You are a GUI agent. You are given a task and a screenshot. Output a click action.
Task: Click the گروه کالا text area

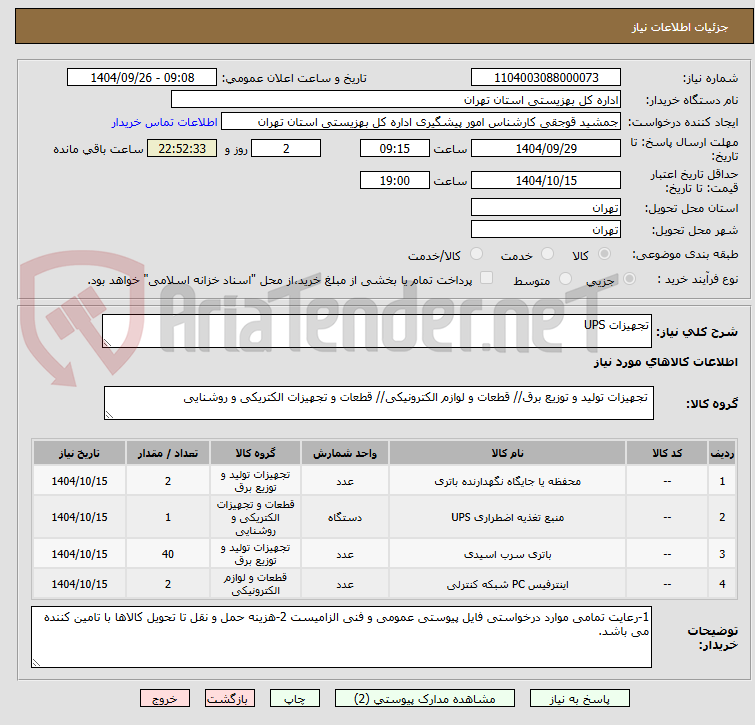click(378, 403)
